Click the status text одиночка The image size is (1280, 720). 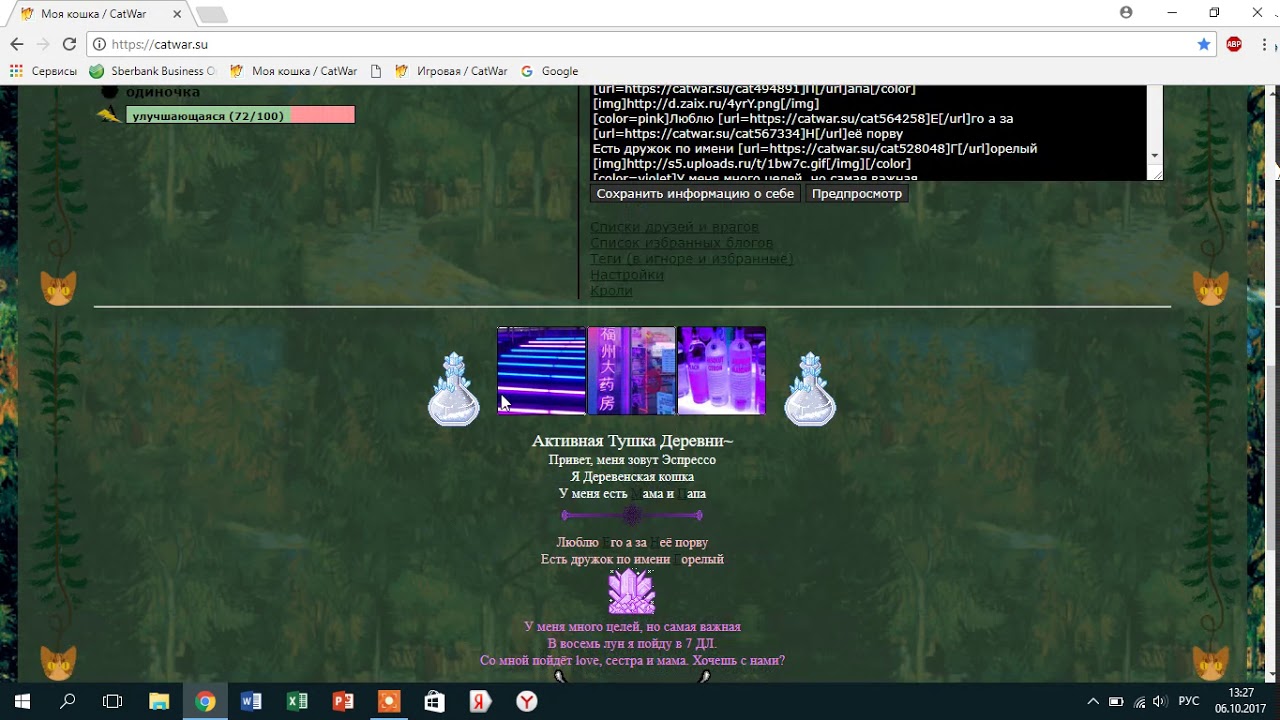coord(162,92)
